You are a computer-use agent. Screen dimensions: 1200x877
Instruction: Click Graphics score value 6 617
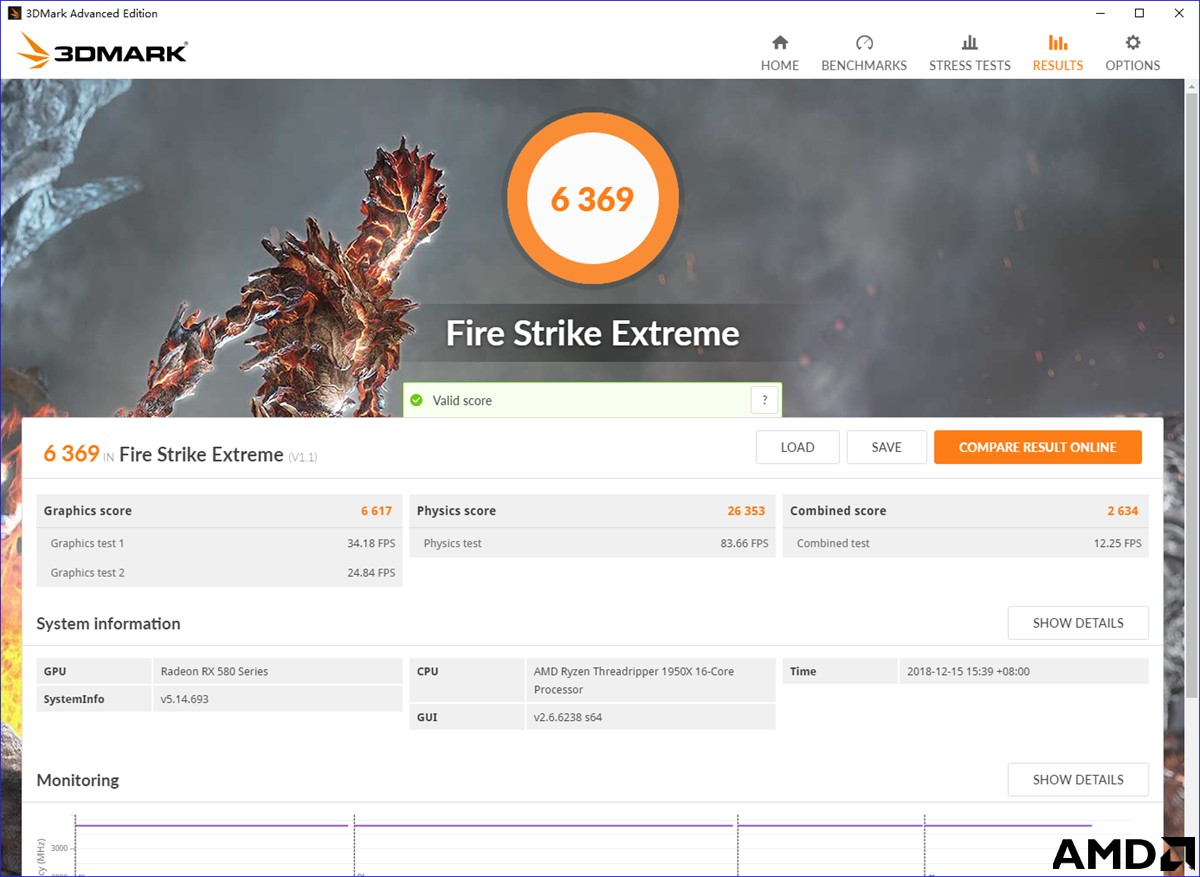click(x=377, y=511)
